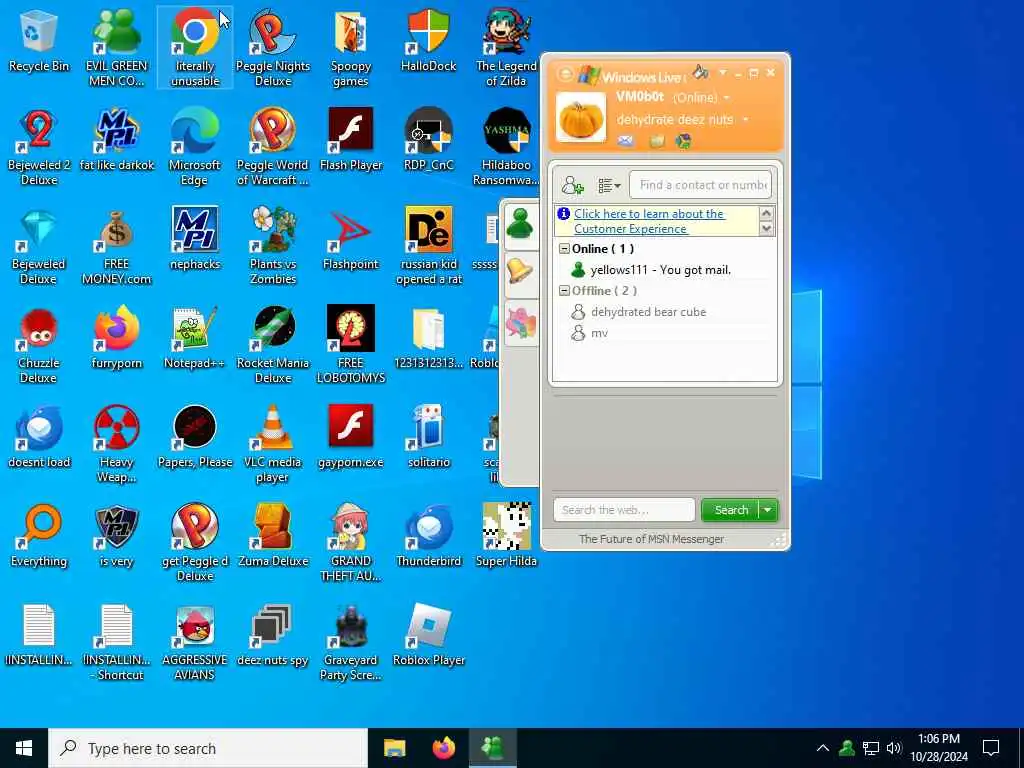Open Firefox from the taskbar

pyautogui.click(x=444, y=748)
